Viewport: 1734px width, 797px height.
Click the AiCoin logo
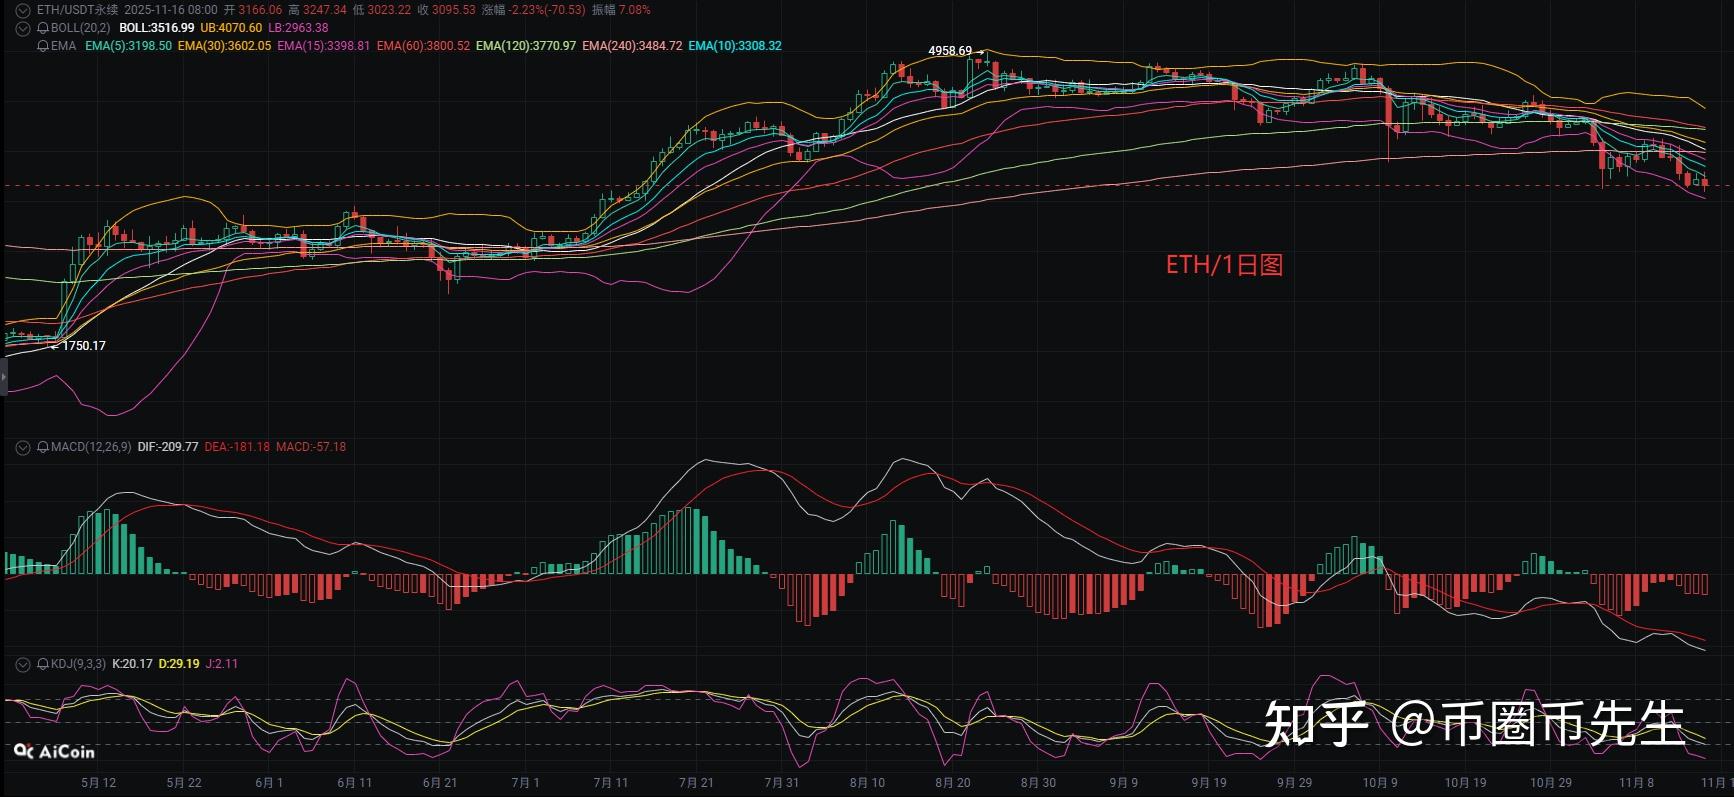[x=54, y=751]
